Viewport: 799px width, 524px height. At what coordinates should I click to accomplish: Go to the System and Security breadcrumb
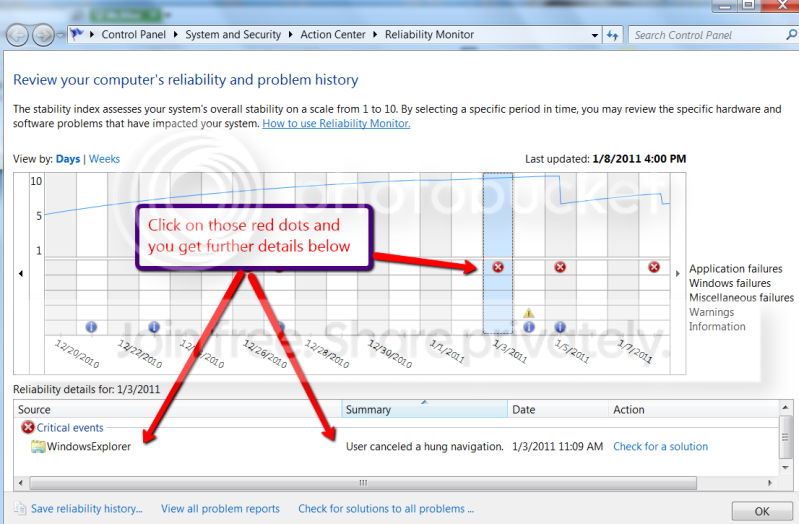click(233, 35)
